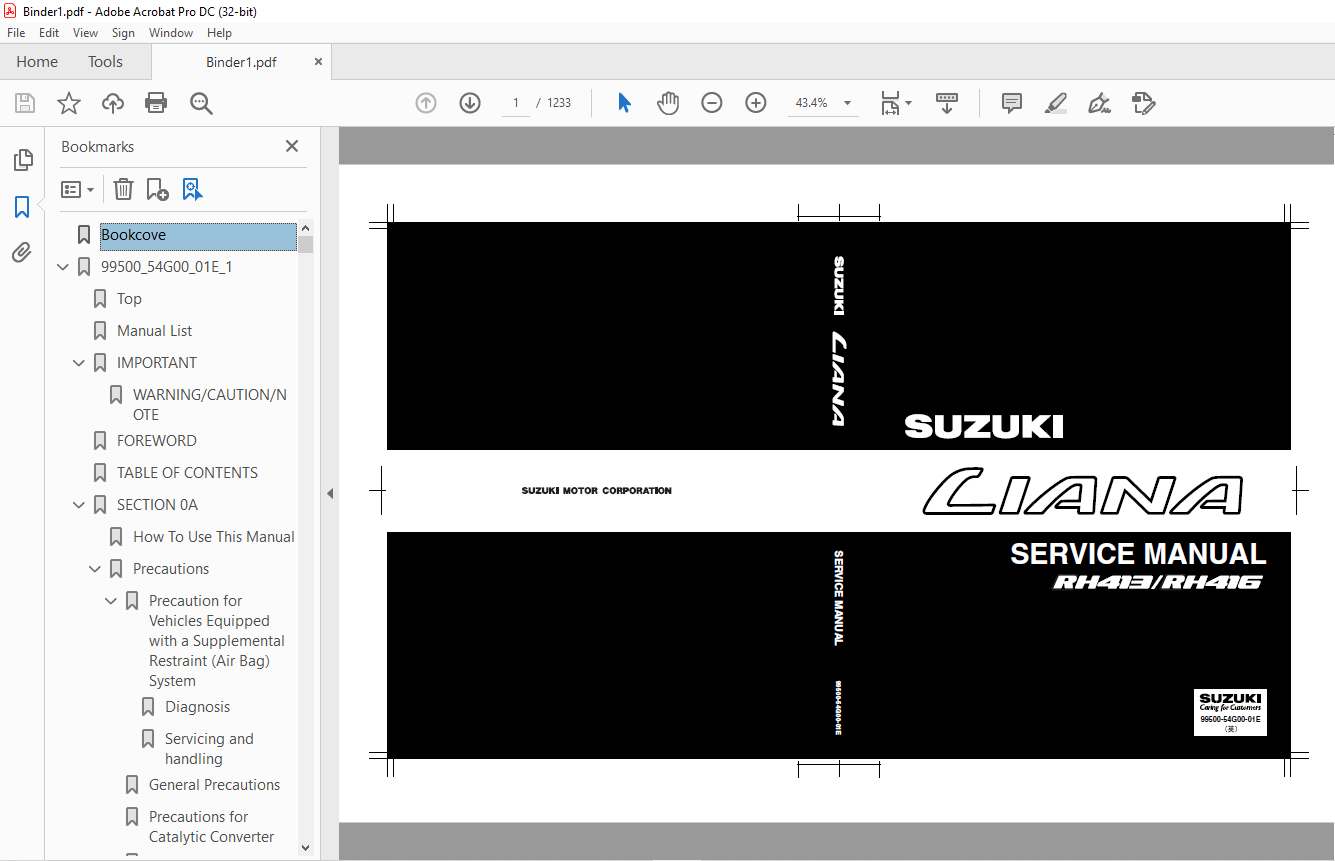Open fit page options icon
This screenshot has height=861, width=1335.
(896, 103)
